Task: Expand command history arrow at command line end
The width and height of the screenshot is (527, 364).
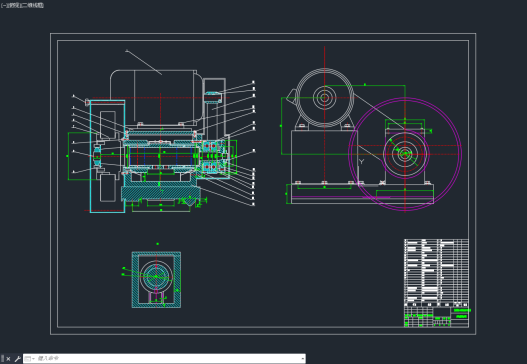Action: 302,359
